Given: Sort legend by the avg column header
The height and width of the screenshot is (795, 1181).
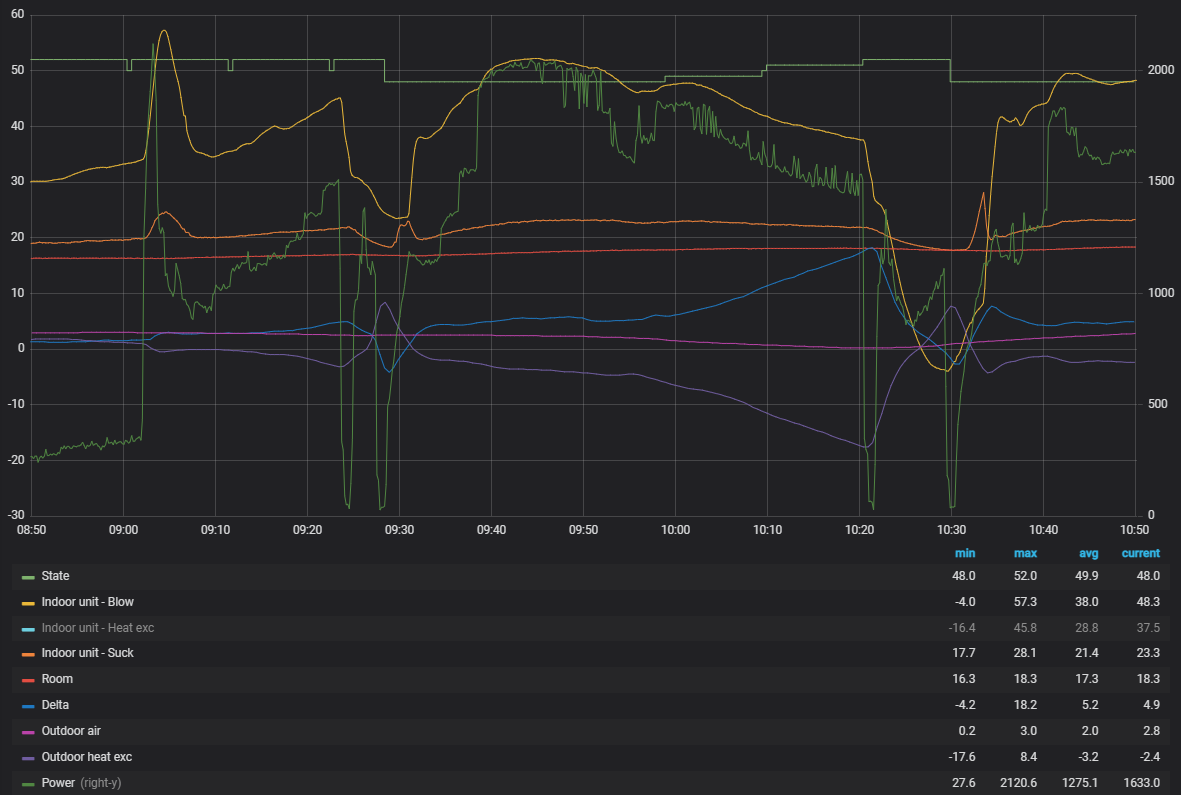Looking at the screenshot, I should point(1087,553).
